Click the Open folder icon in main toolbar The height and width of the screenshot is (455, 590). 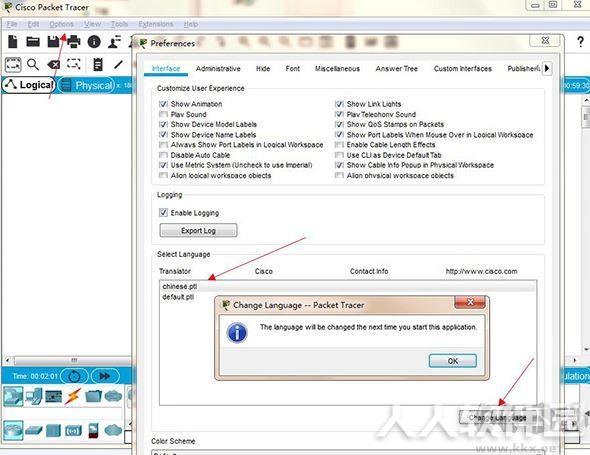(x=33, y=41)
